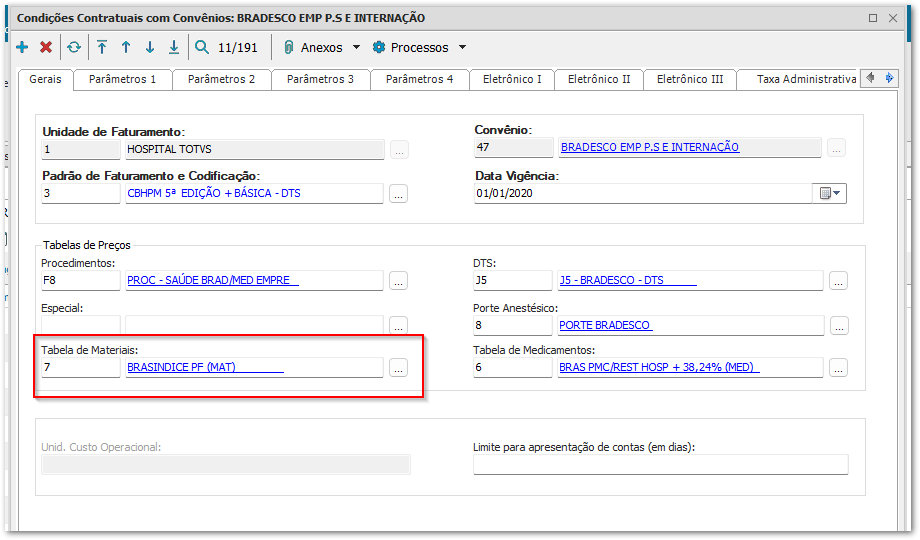Click the Especial description field

pyautogui.click(x=254, y=325)
